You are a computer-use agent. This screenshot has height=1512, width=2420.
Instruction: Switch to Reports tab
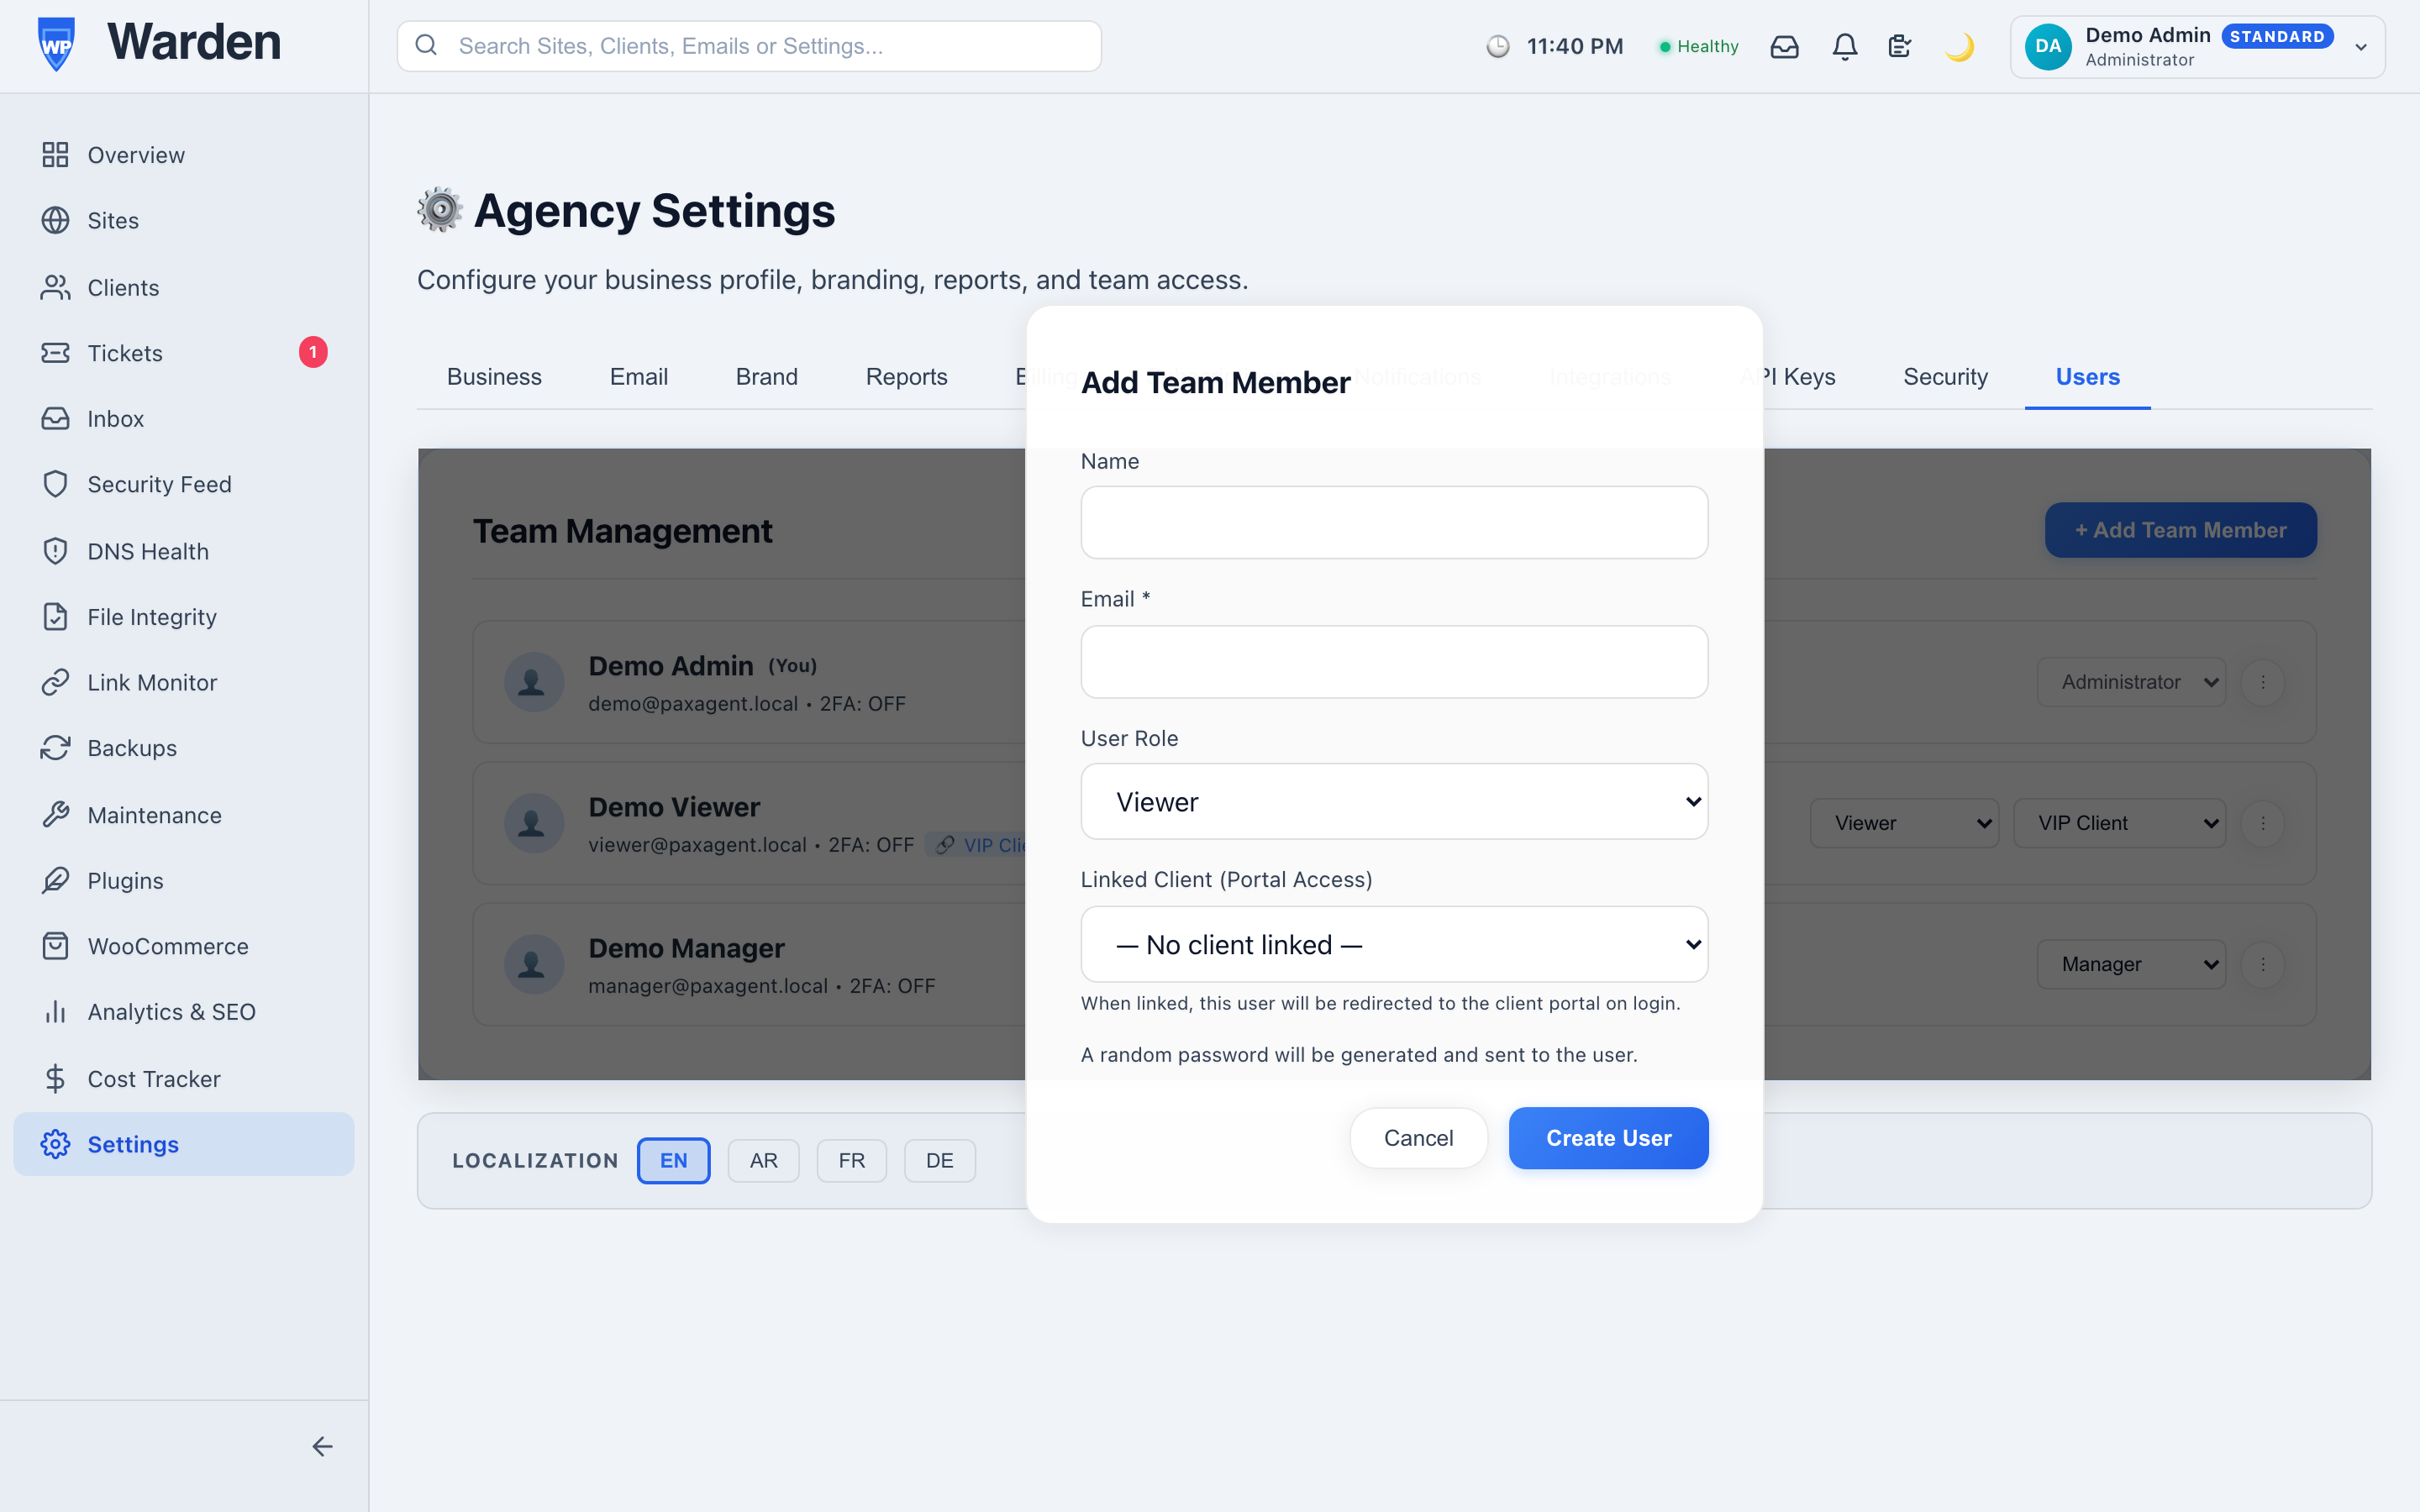click(907, 377)
